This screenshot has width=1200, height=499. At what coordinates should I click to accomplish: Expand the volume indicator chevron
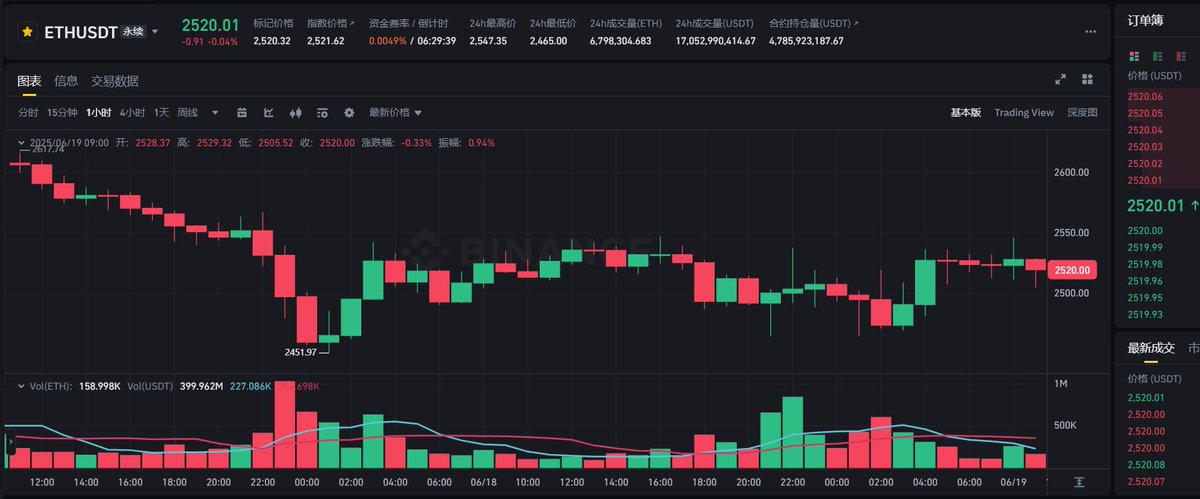(21, 385)
